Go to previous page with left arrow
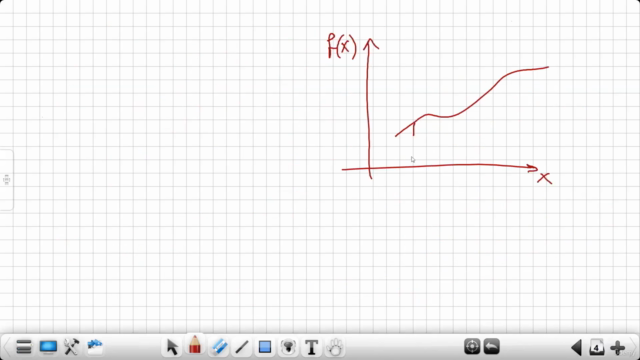 (576, 348)
